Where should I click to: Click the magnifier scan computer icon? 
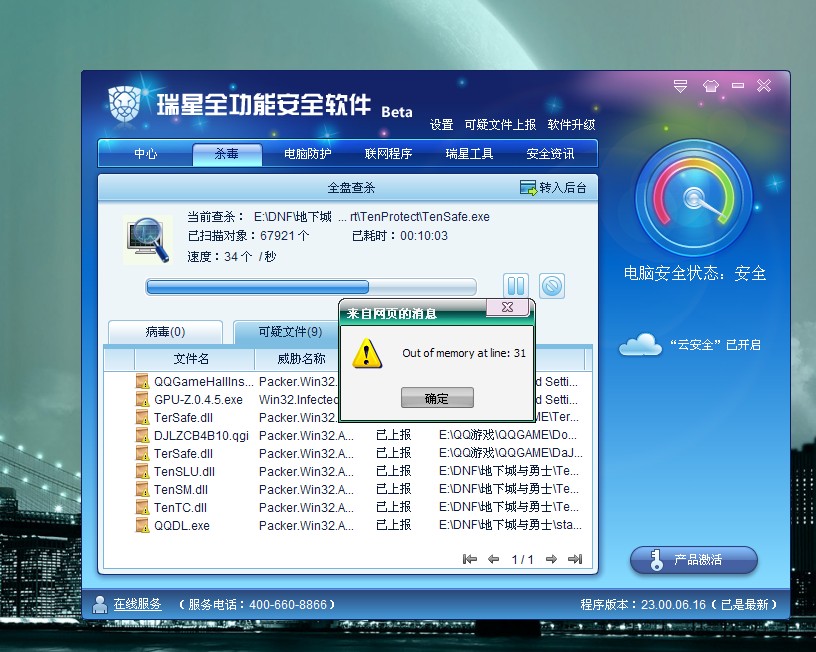pyautogui.click(x=149, y=240)
